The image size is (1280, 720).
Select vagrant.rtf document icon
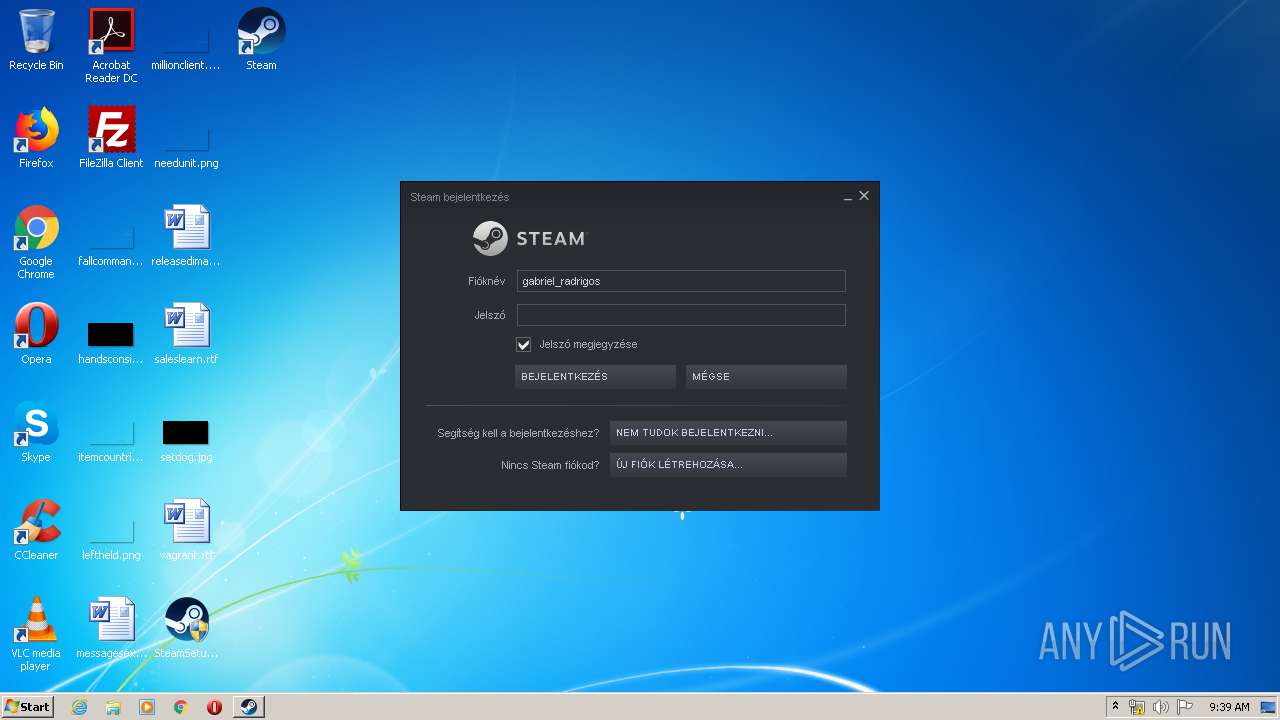186,530
